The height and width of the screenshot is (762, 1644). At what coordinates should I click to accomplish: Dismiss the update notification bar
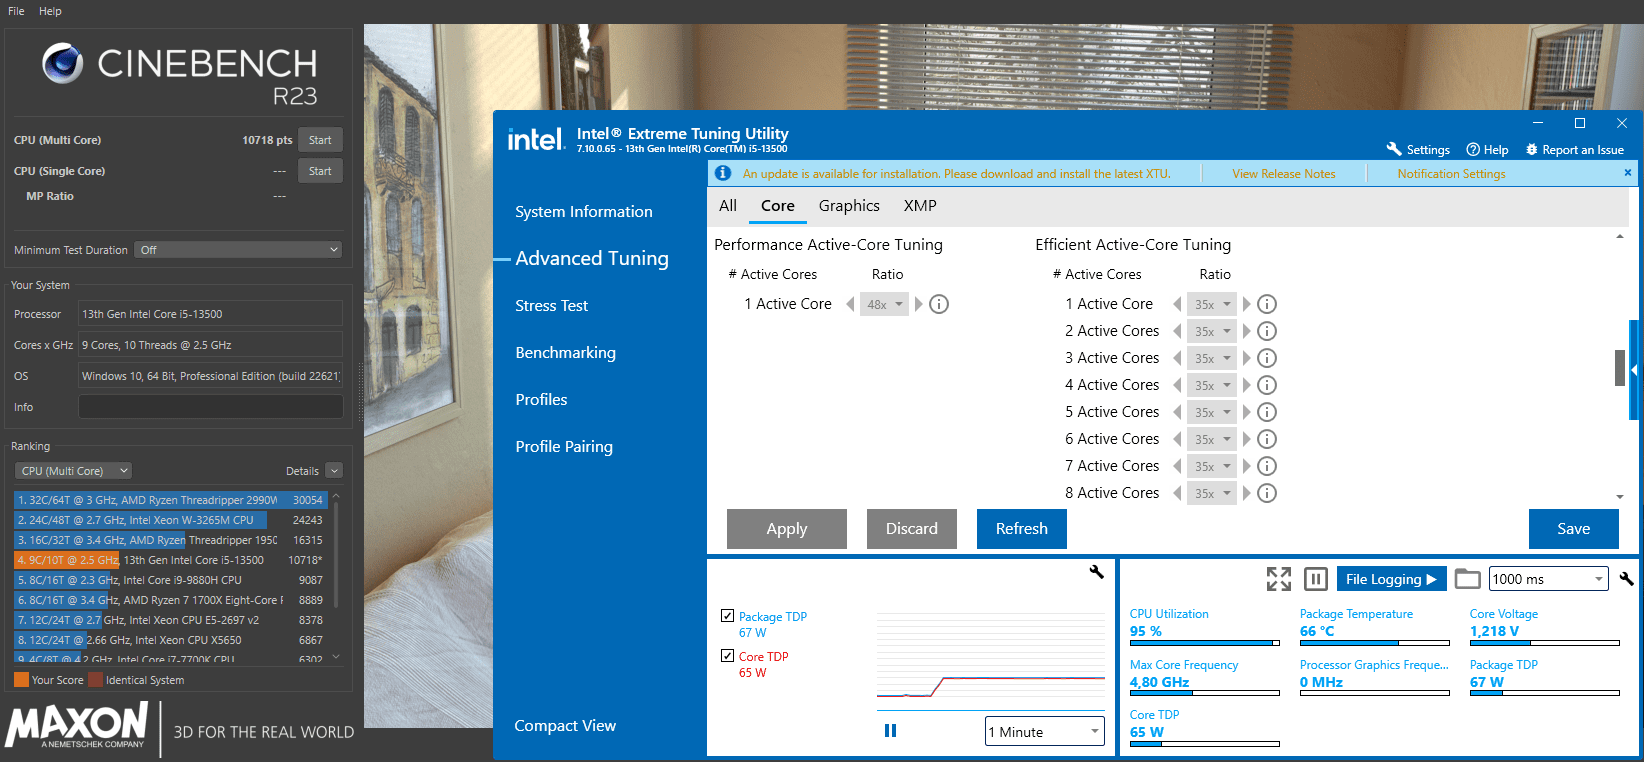click(1627, 173)
